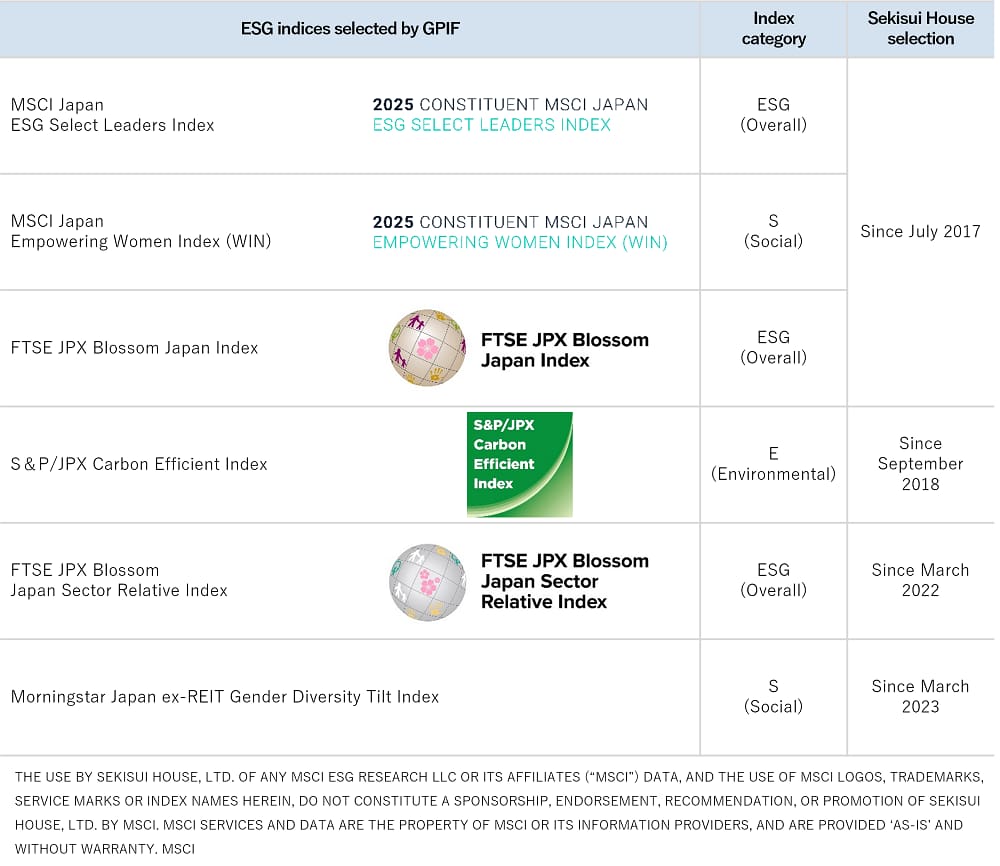Select the 'ESG indices selected by GPIF' header
The height and width of the screenshot is (866, 1000).
[350, 29]
